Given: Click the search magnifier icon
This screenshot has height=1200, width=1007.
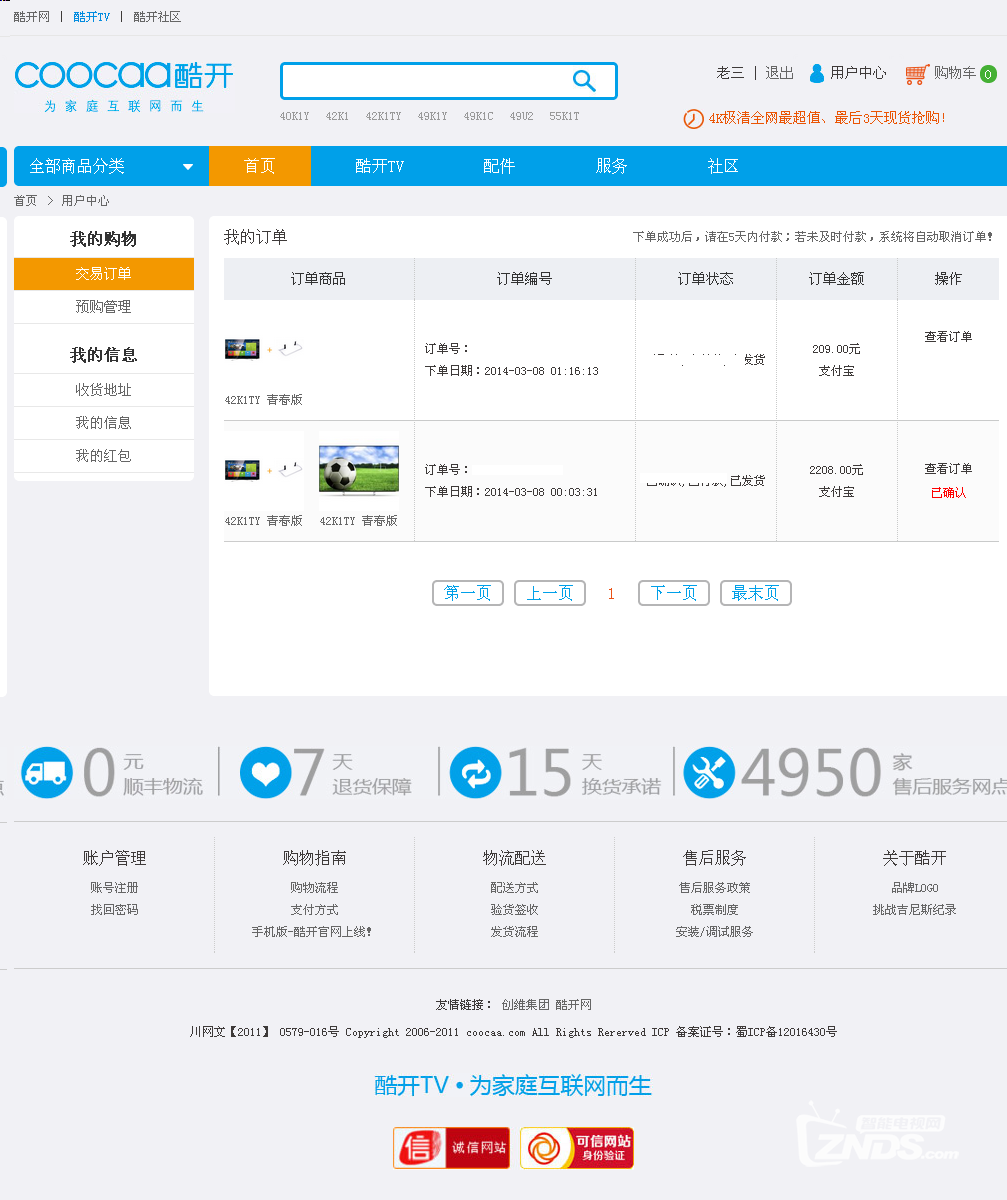Looking at the screenshot, I should click(x=584, y=81).
